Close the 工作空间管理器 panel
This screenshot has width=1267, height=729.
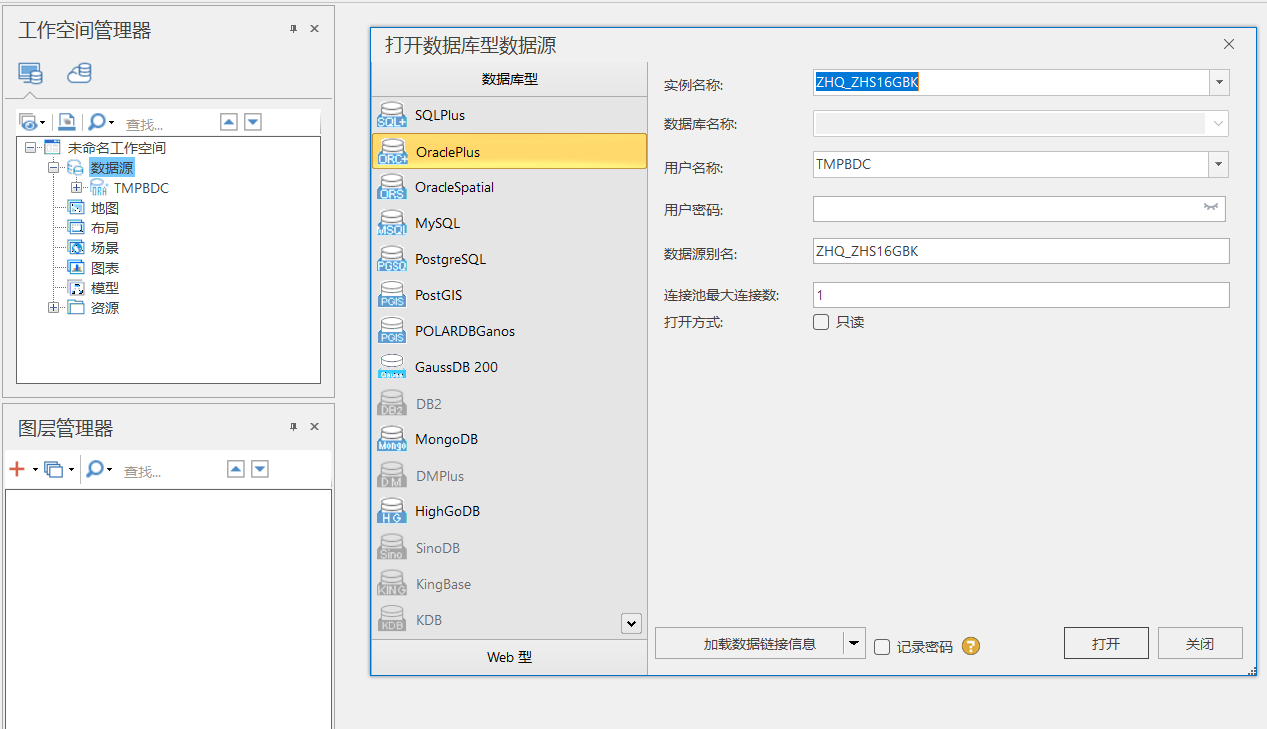tap(314, 29)
